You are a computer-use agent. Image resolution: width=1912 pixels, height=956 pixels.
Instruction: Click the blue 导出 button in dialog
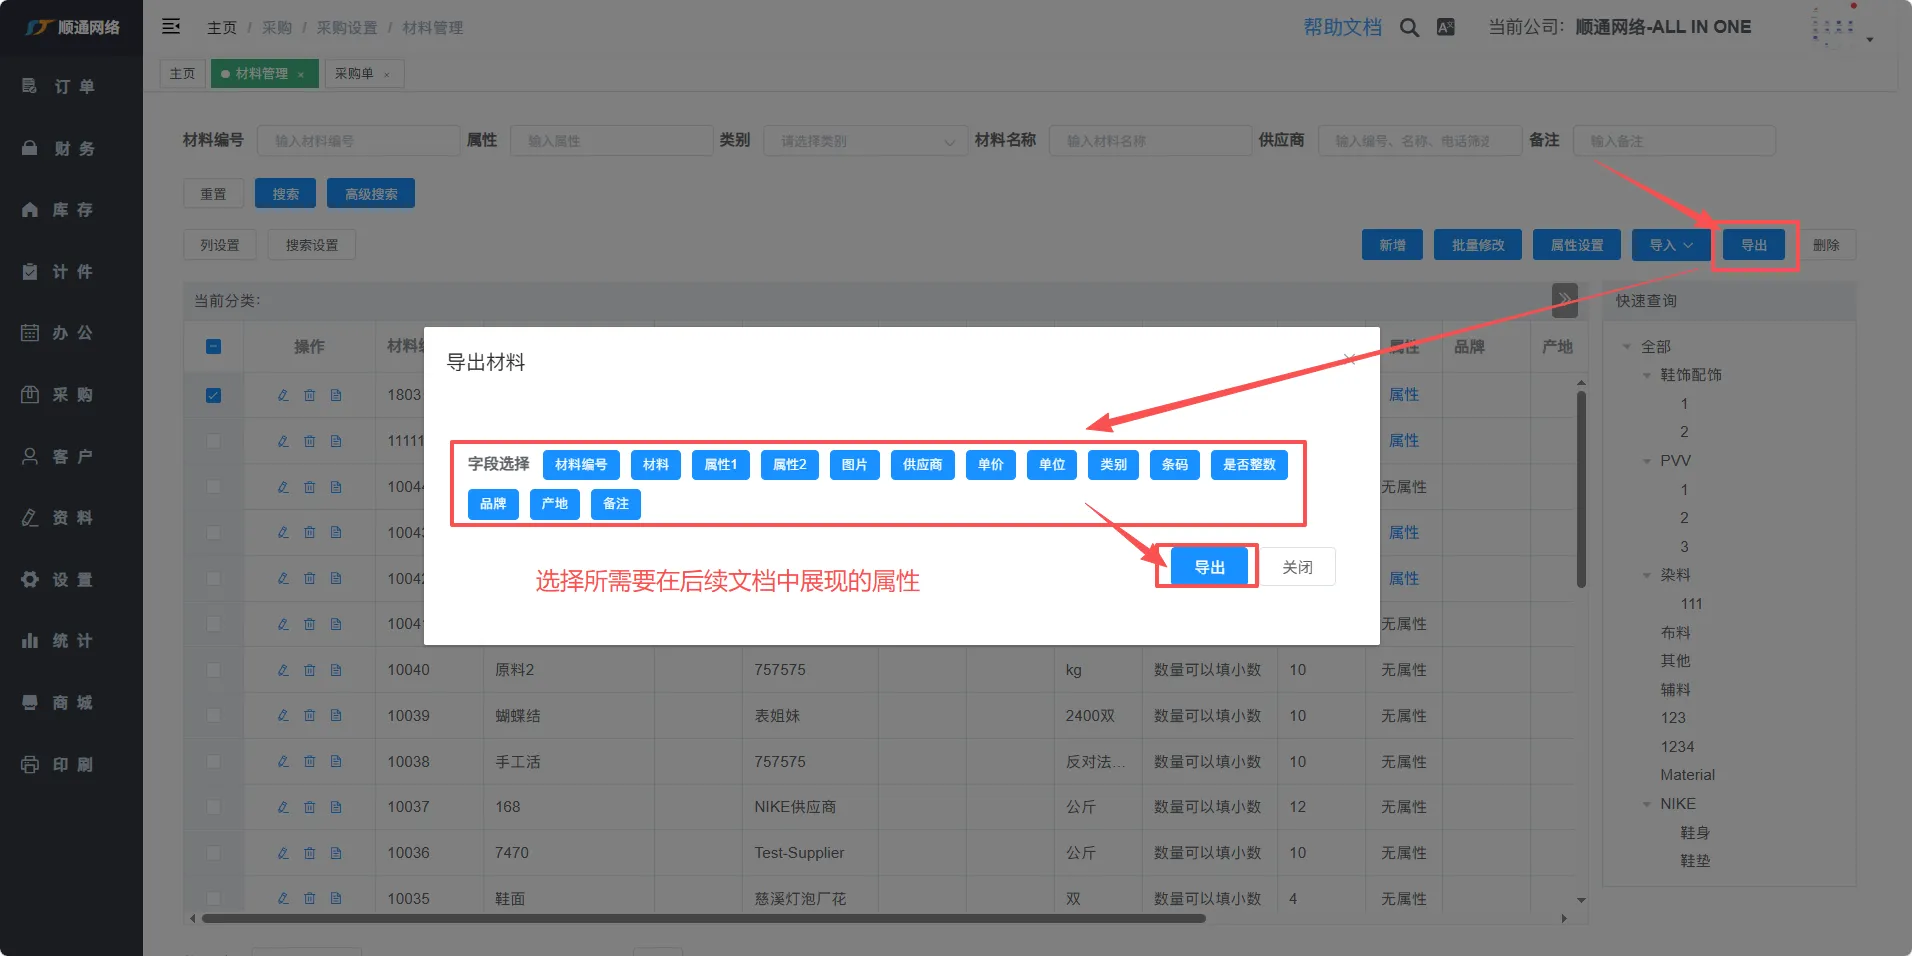[1209, 567]
